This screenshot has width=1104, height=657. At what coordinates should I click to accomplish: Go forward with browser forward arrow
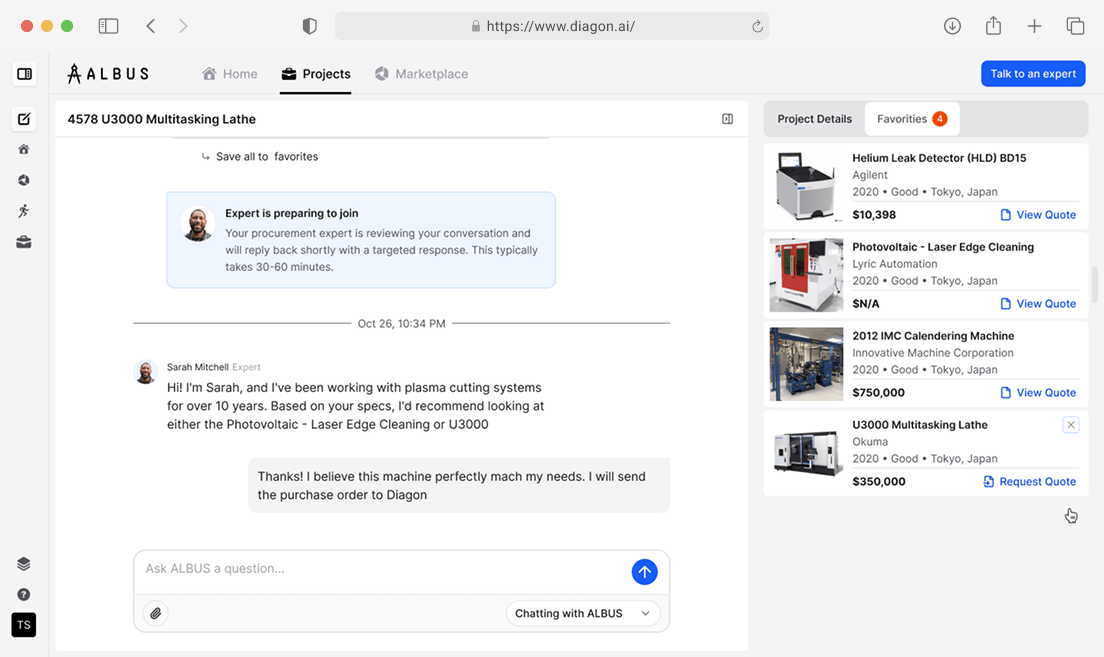click(183, 26)
